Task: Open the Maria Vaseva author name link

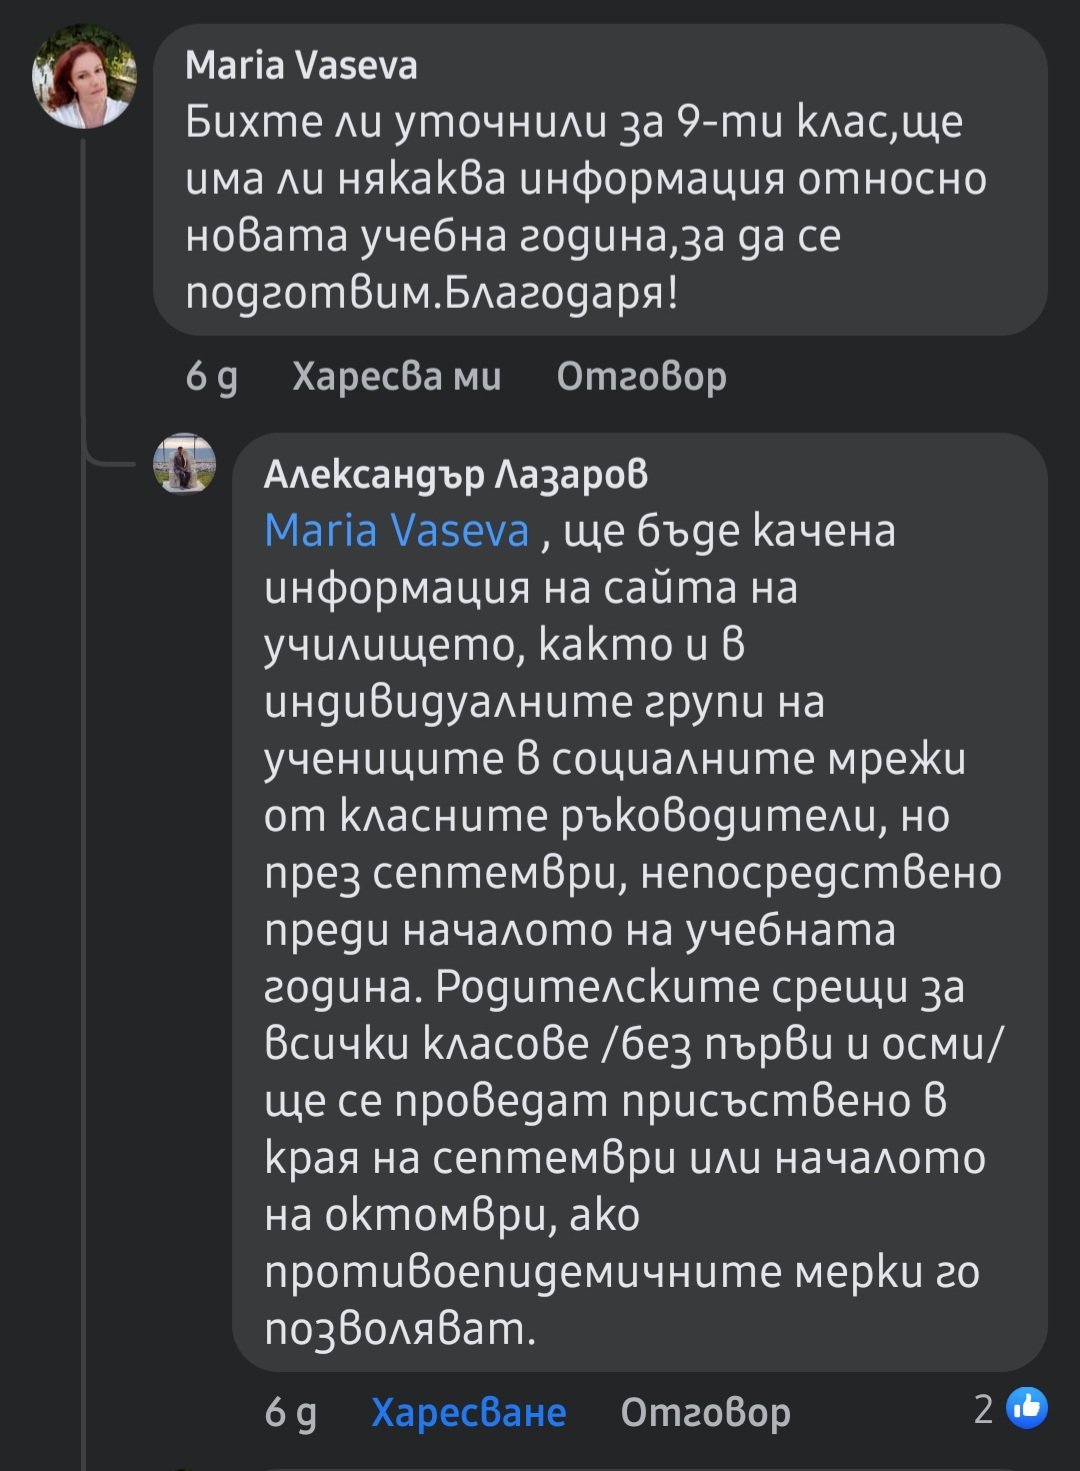Action: (x=301, y=66)
